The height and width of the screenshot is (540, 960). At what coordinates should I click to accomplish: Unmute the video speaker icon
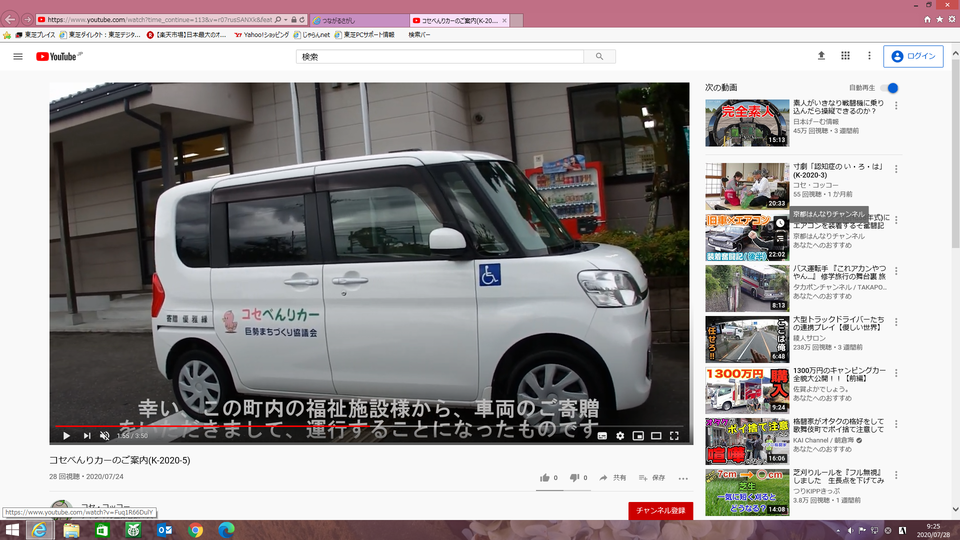click(x=105, y=435)
